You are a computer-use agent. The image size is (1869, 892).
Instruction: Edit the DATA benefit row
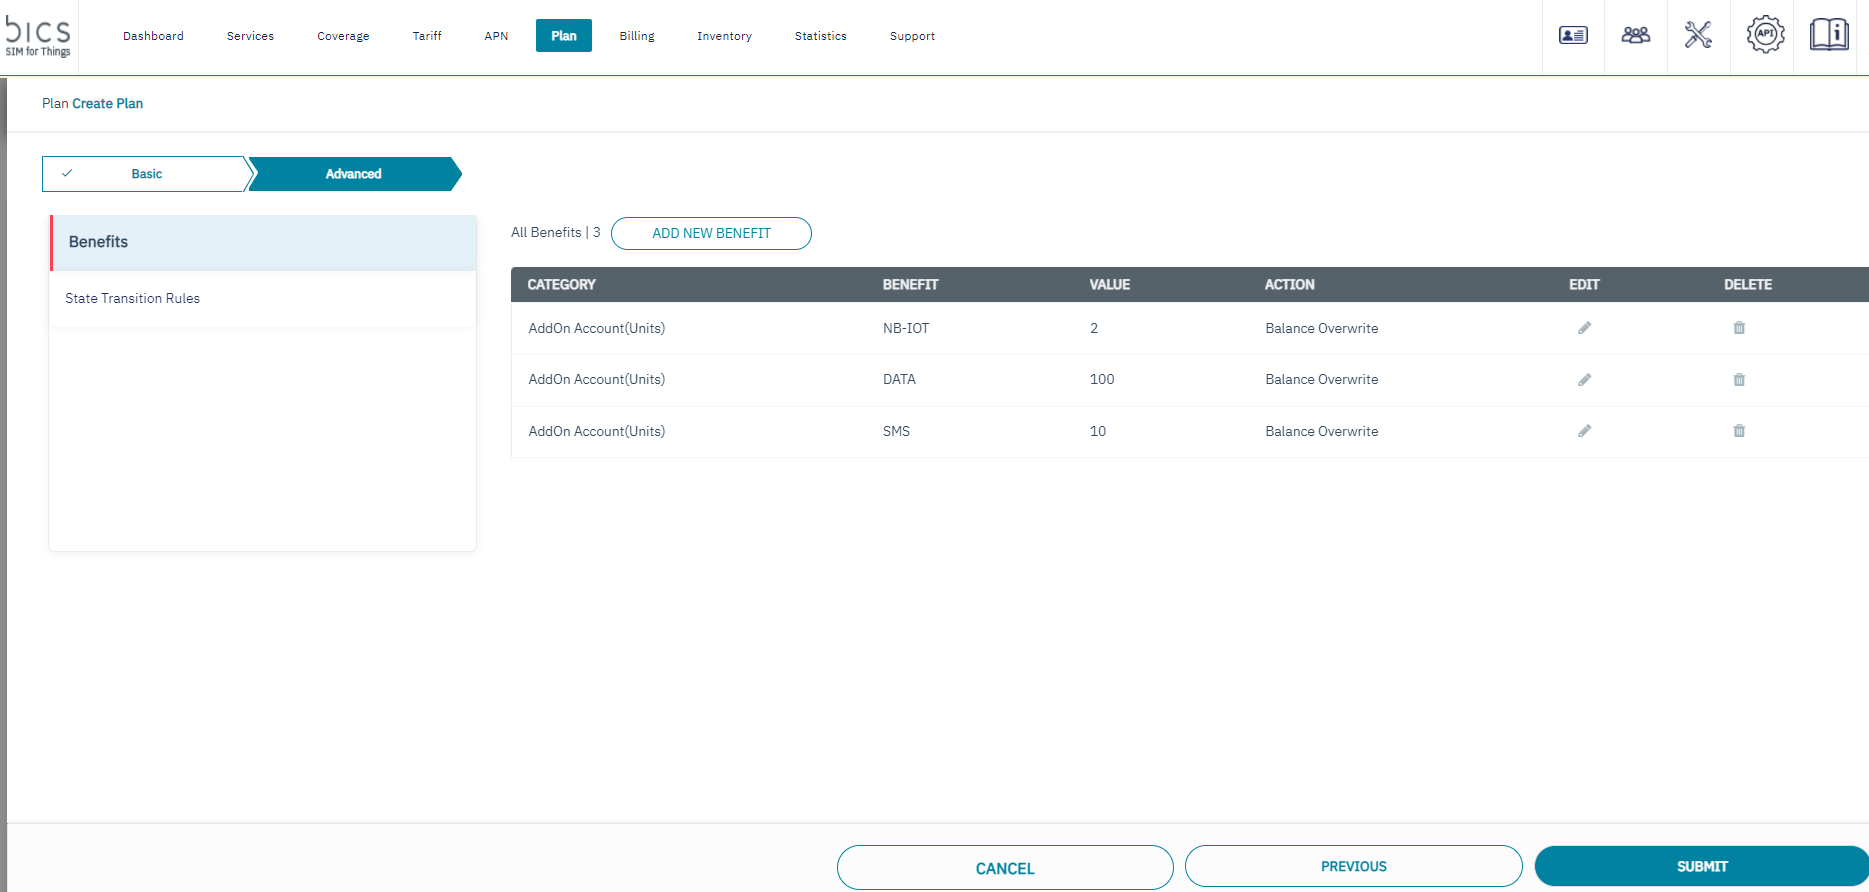1584,380
